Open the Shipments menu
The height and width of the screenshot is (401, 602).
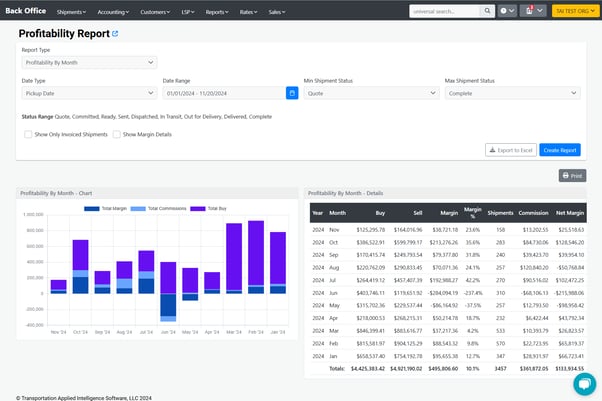coord(71,12)
